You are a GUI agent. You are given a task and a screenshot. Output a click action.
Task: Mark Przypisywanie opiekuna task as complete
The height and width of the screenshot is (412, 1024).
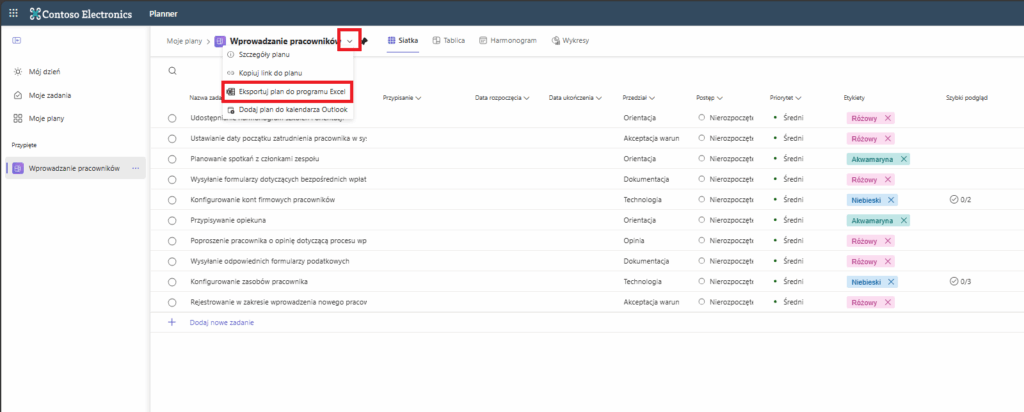pyautogui.click(x=173, y=220)
